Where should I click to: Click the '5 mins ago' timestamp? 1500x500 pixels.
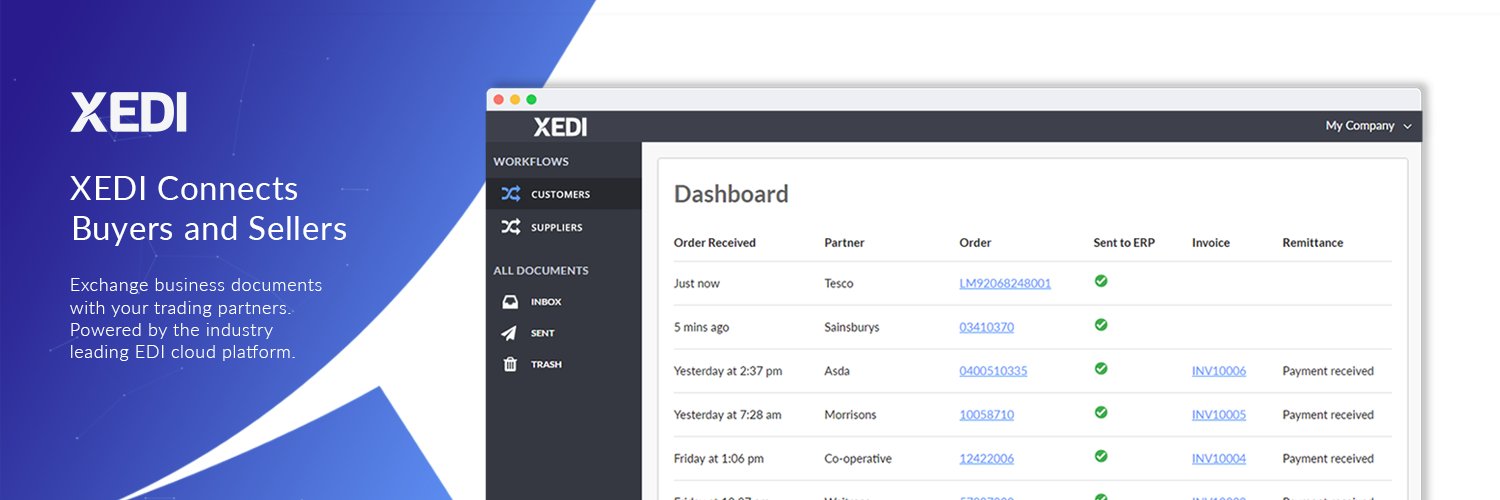point(701,327)
